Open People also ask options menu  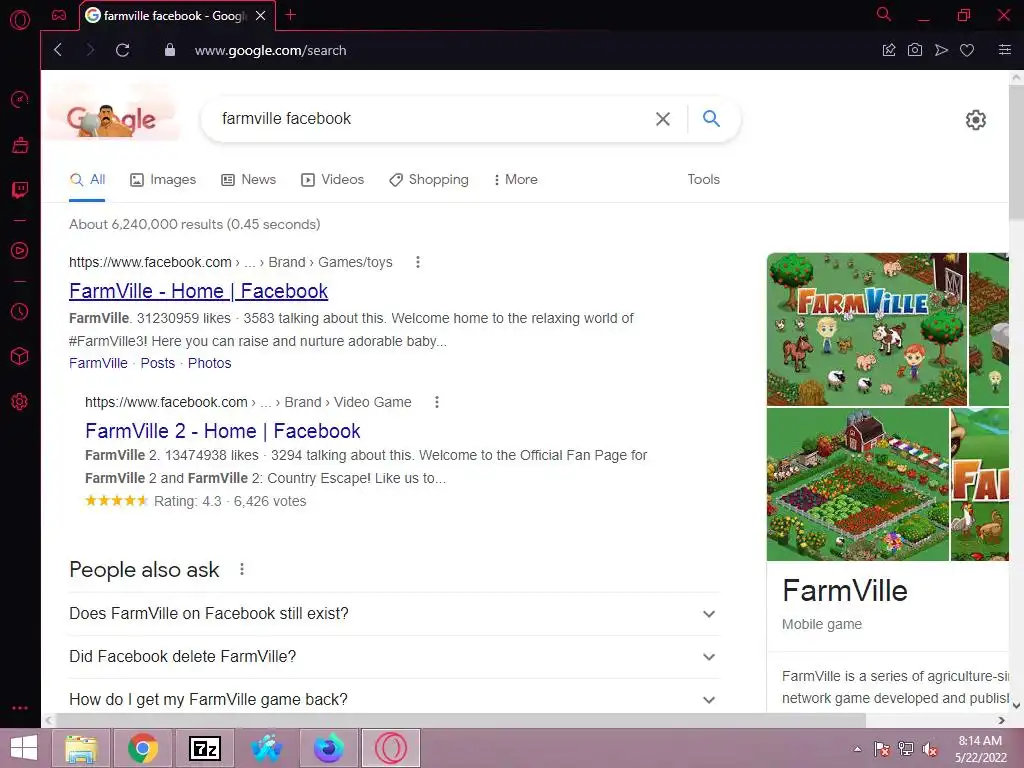click(242, 569)
